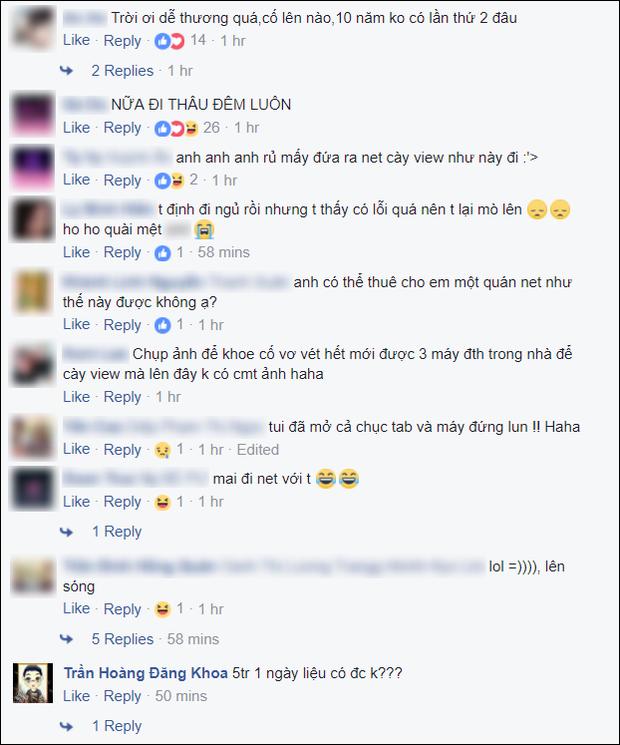Like the 'NỮA ĐI THÂU ĐÊM LUÔN' comment
620x745 pixels.
tap(76, 128)
